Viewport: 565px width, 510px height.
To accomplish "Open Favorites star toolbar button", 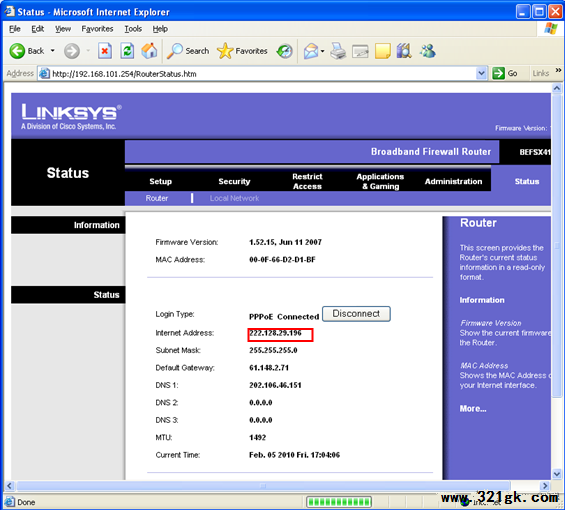I will [242, 51].
